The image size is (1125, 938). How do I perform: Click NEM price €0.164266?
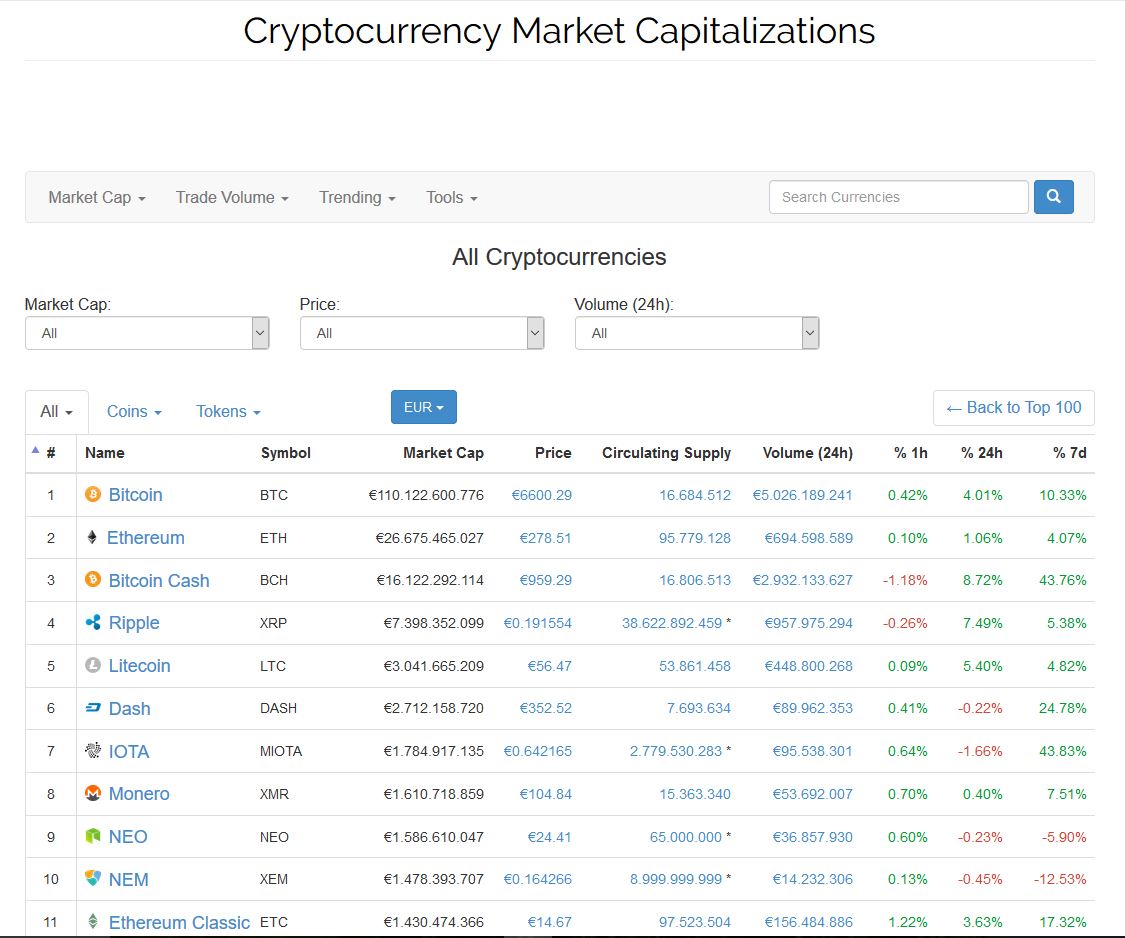[537, 879]
